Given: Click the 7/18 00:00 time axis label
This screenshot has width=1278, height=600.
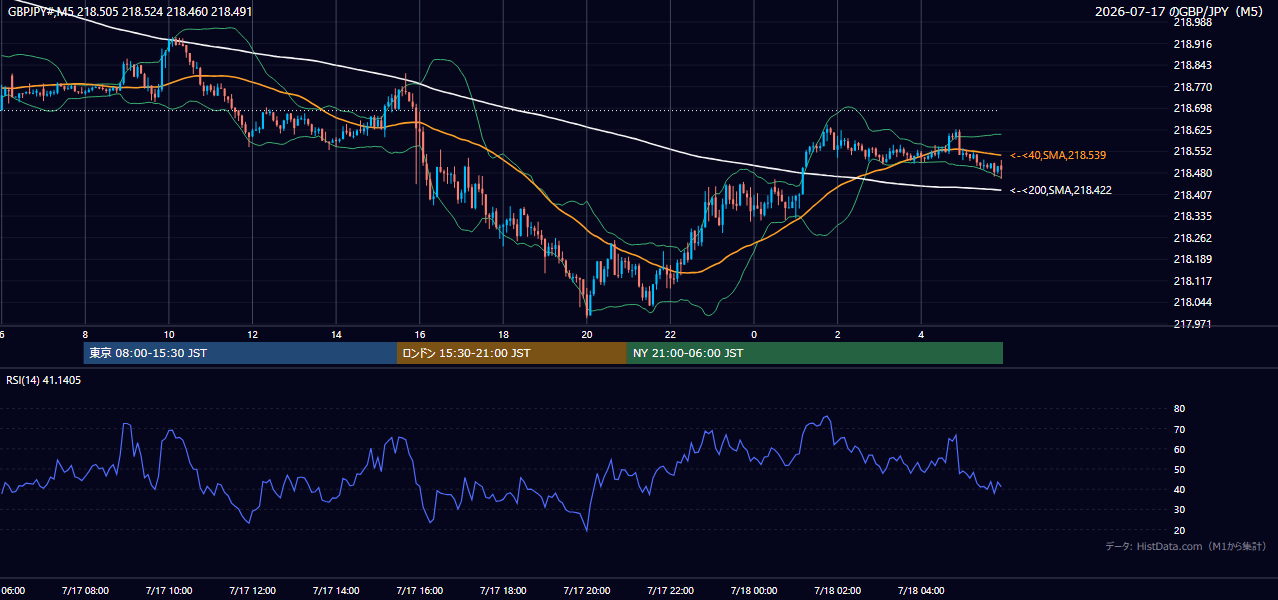Looking at the screenshot, I should pos(754,591).
